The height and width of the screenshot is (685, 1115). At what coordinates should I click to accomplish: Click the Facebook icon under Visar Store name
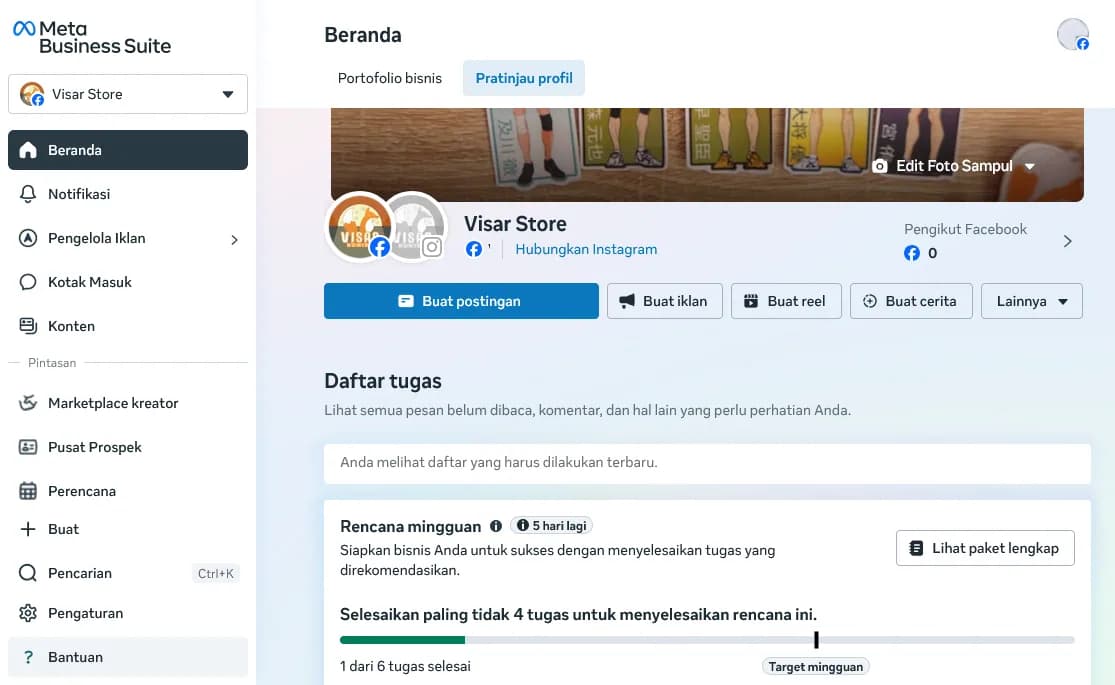click(474, 249)
